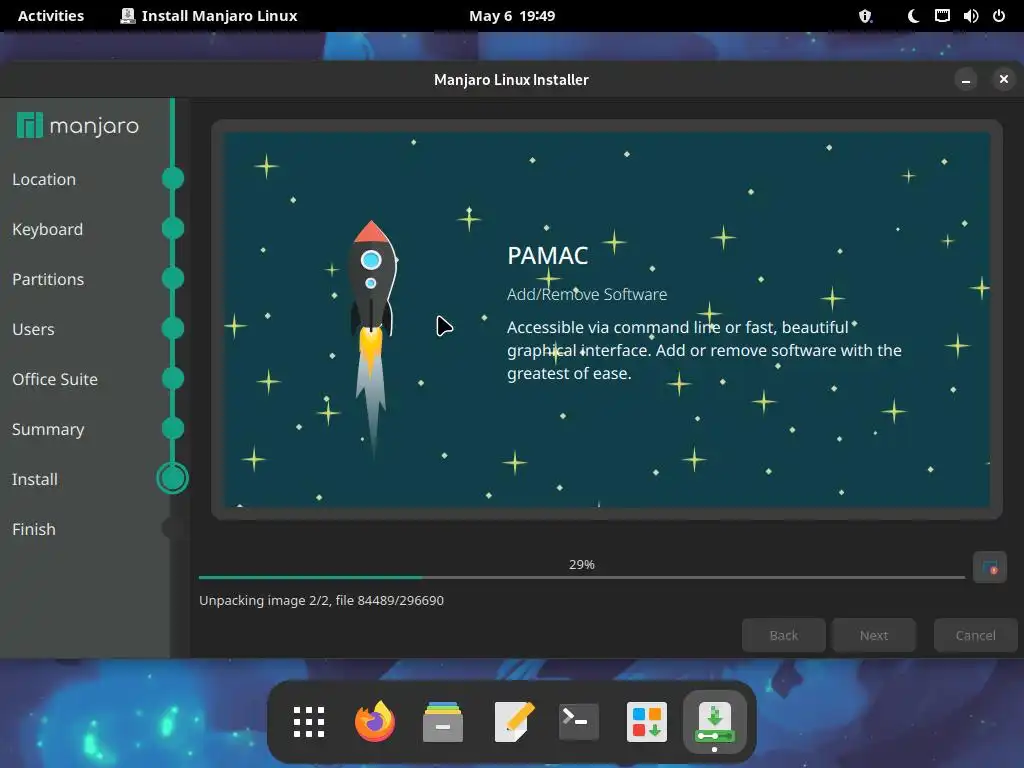The height and width of the screenshot is (768, 1024).
Task: Open the Activities overview
Action: [51, 16]
